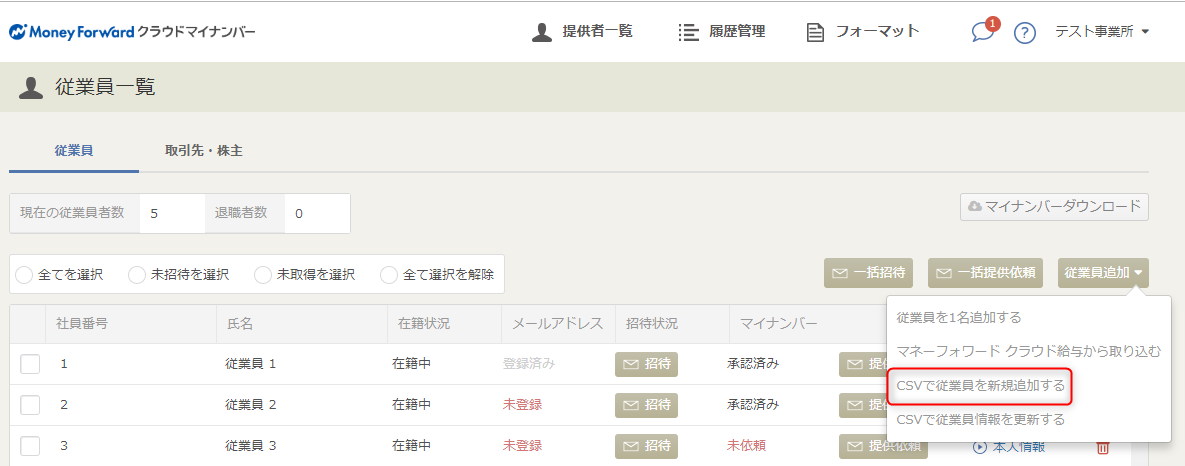Click the 一括提供依頼 button
1185x466 pixels.
point(986,273)
